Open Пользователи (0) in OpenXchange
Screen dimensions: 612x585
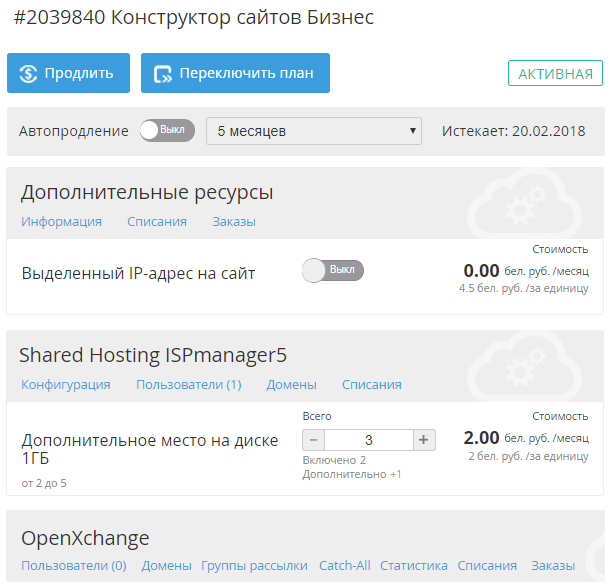[74, 566]
